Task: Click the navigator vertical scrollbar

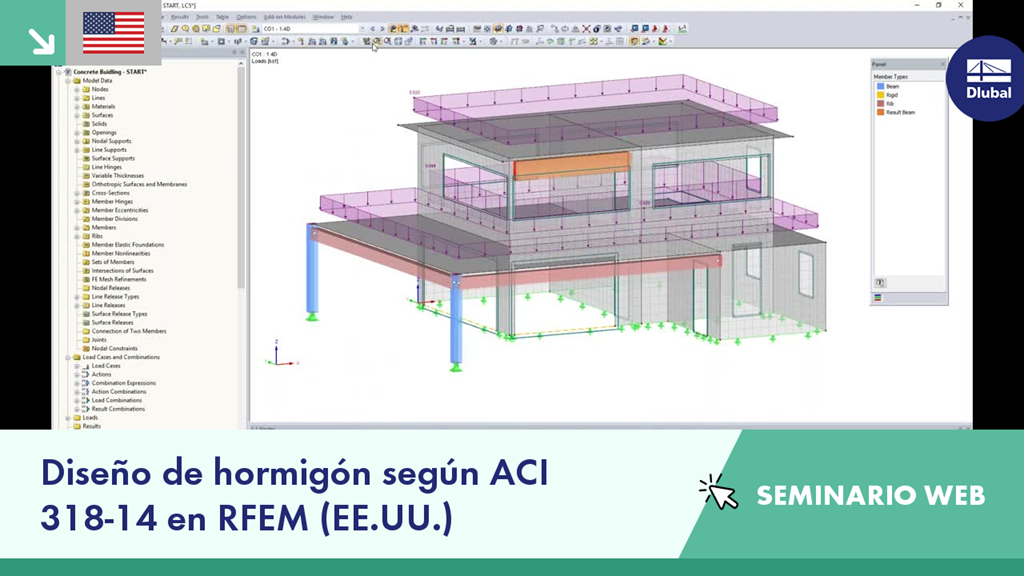Action: [241, 176]
